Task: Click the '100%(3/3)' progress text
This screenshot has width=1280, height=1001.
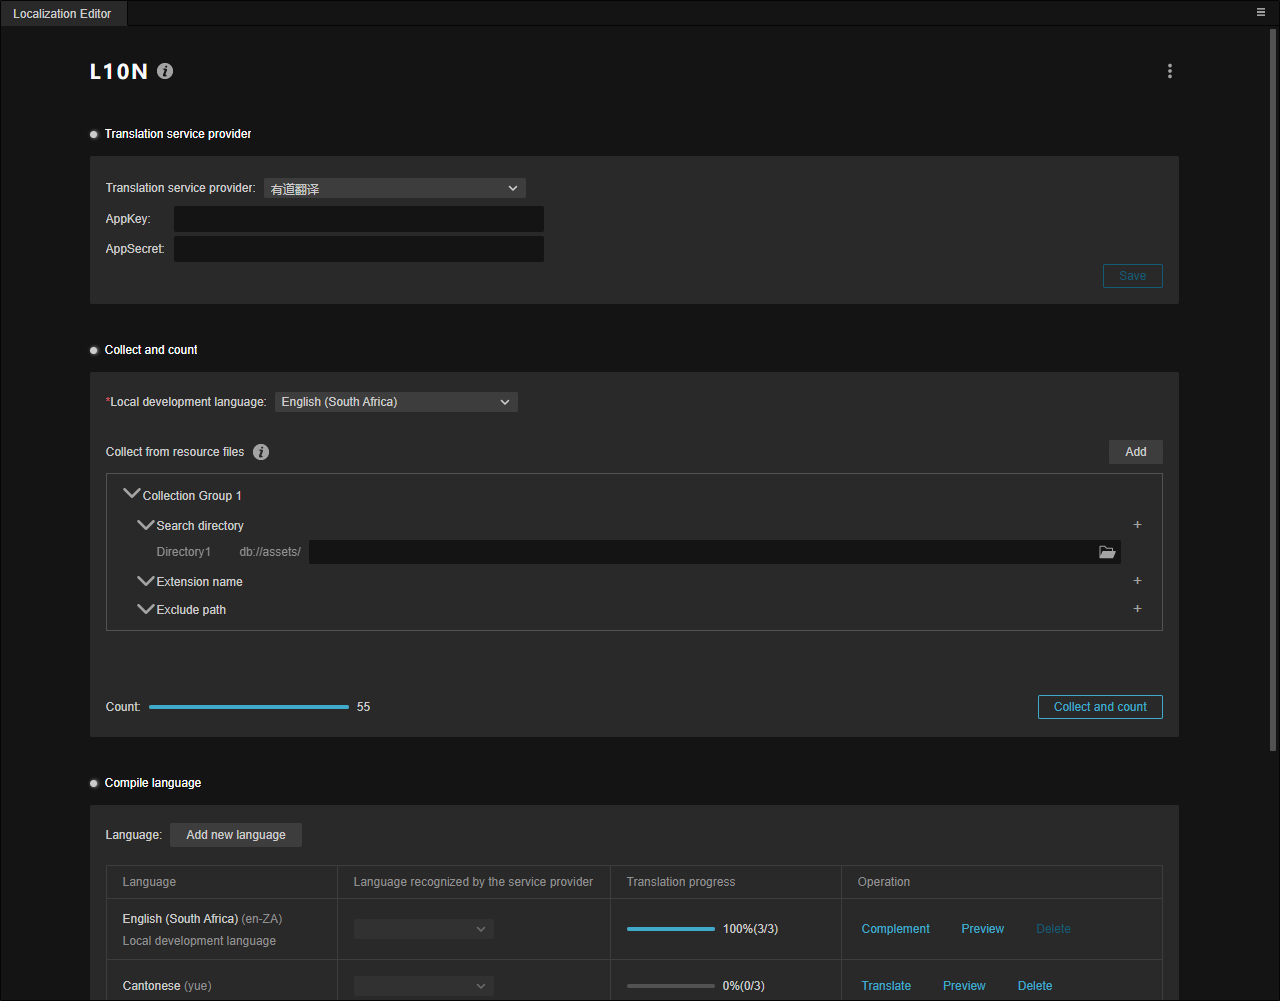Action: [750, 929]
